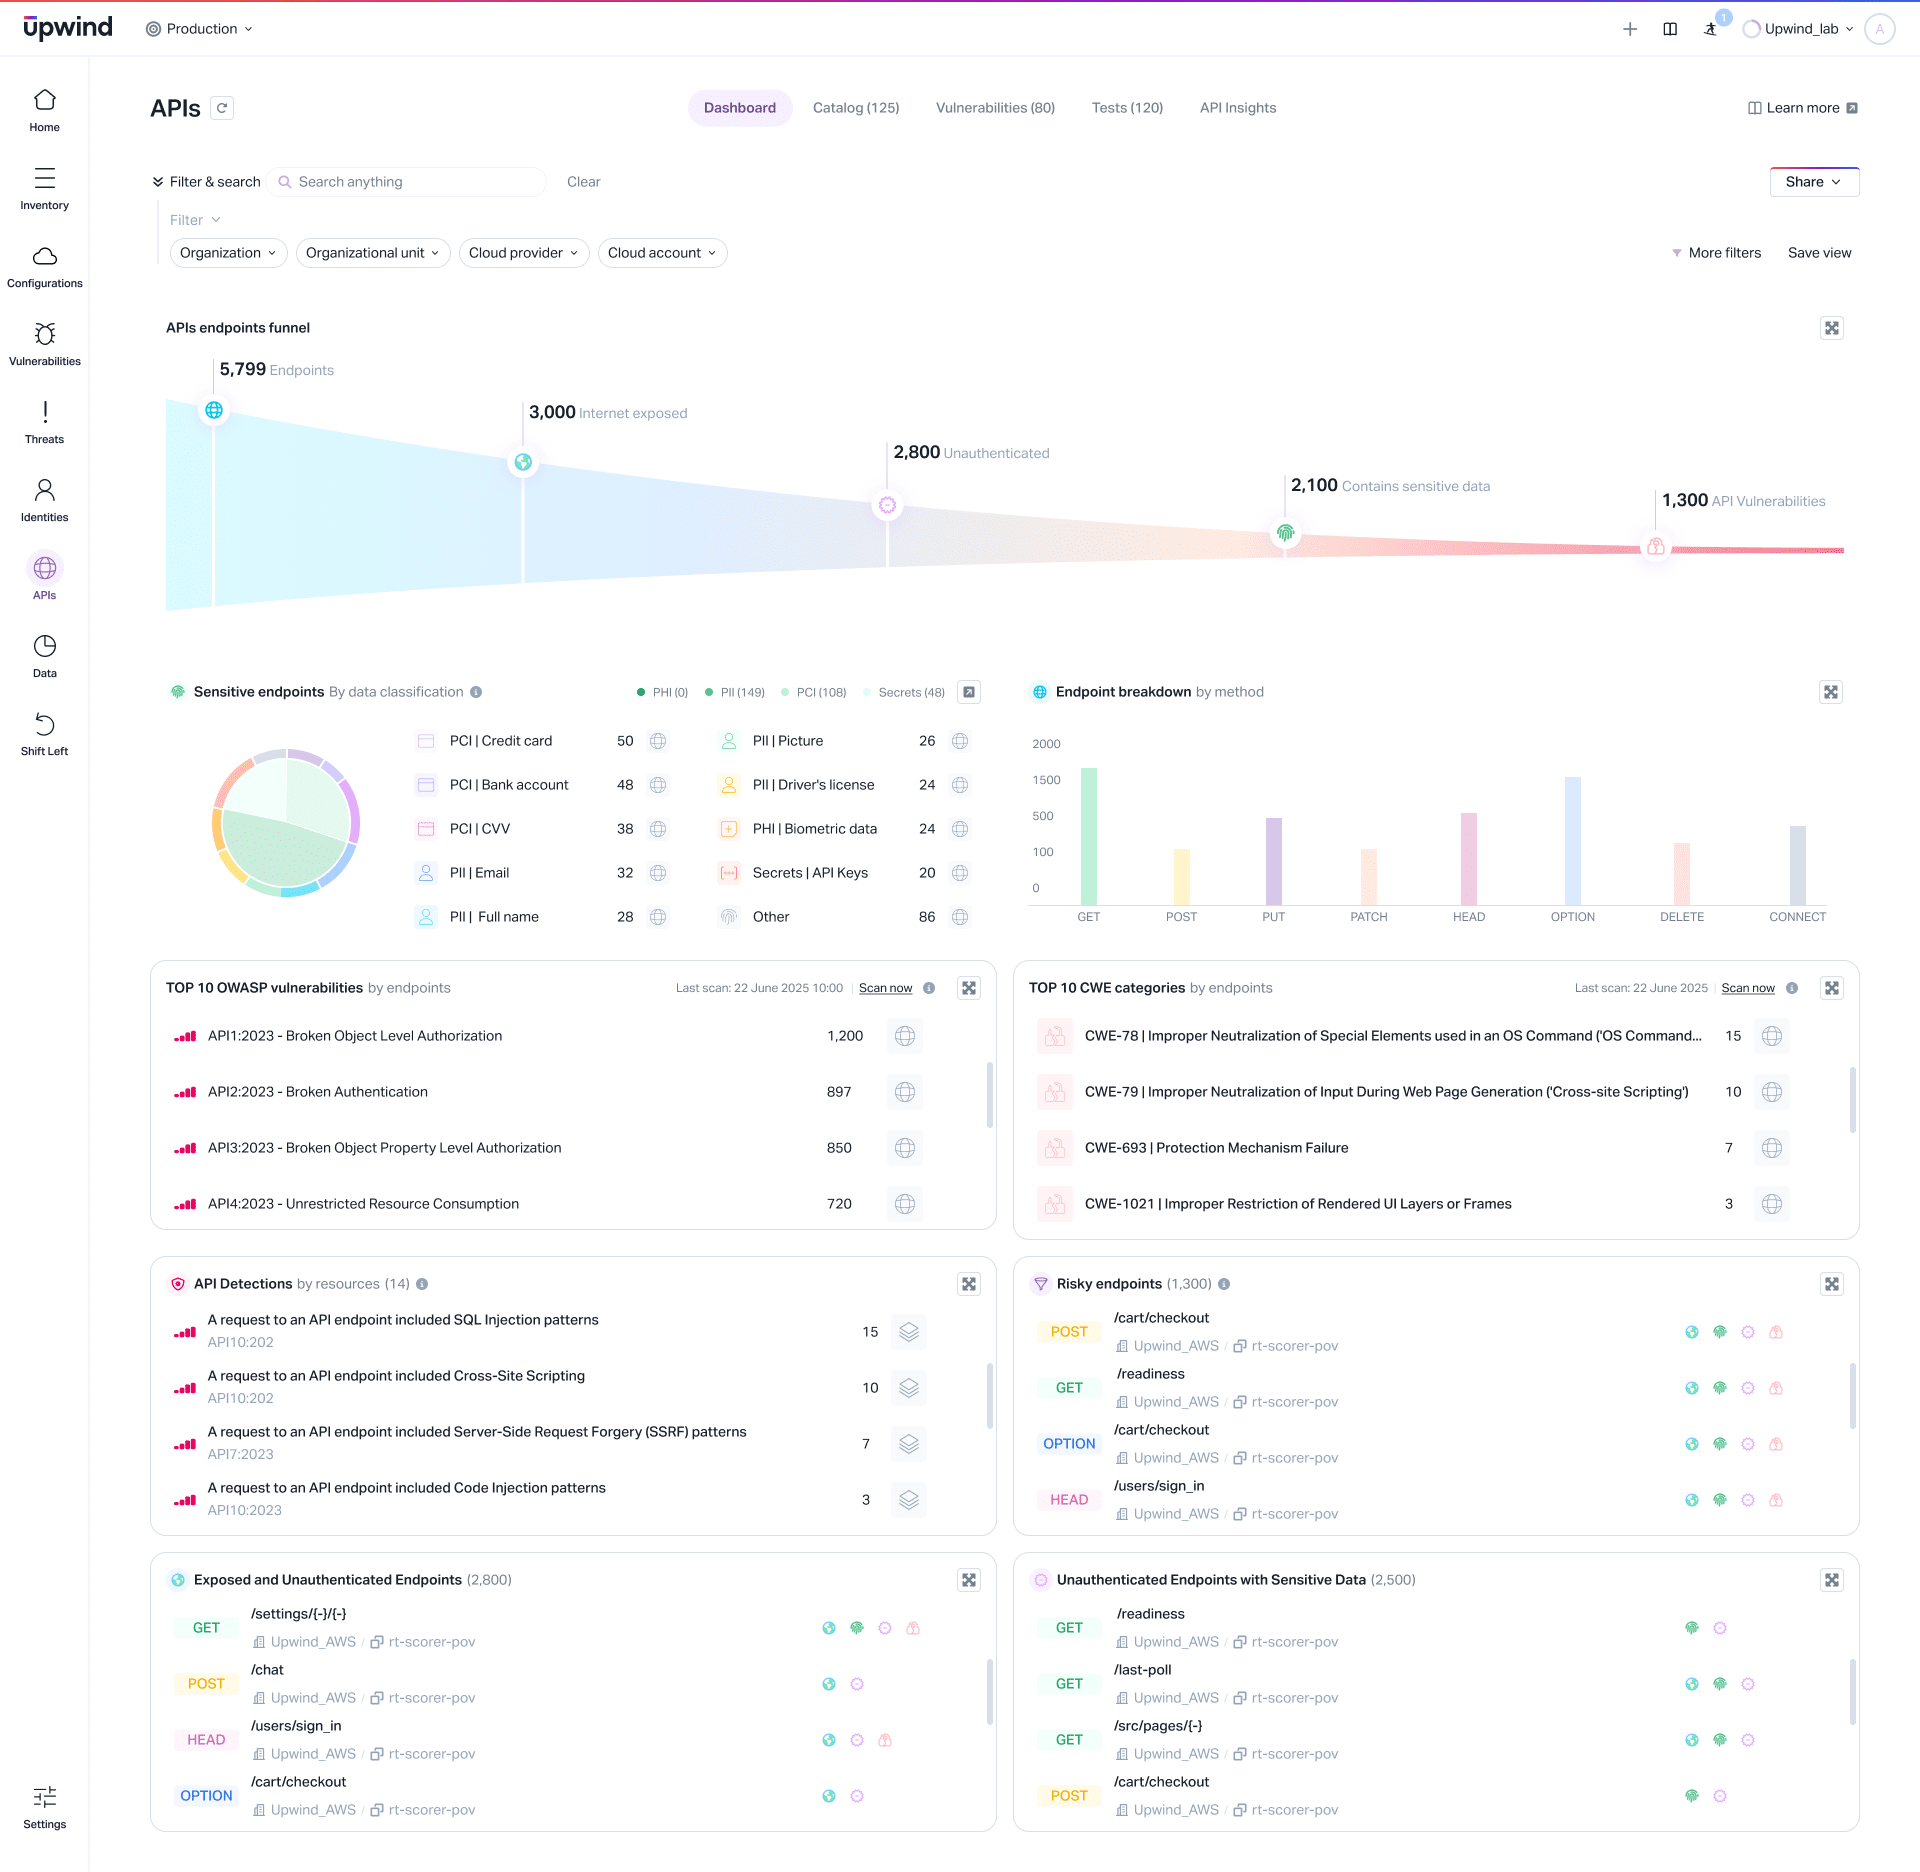Open the Tests (120) tab

pos(1127,108)
